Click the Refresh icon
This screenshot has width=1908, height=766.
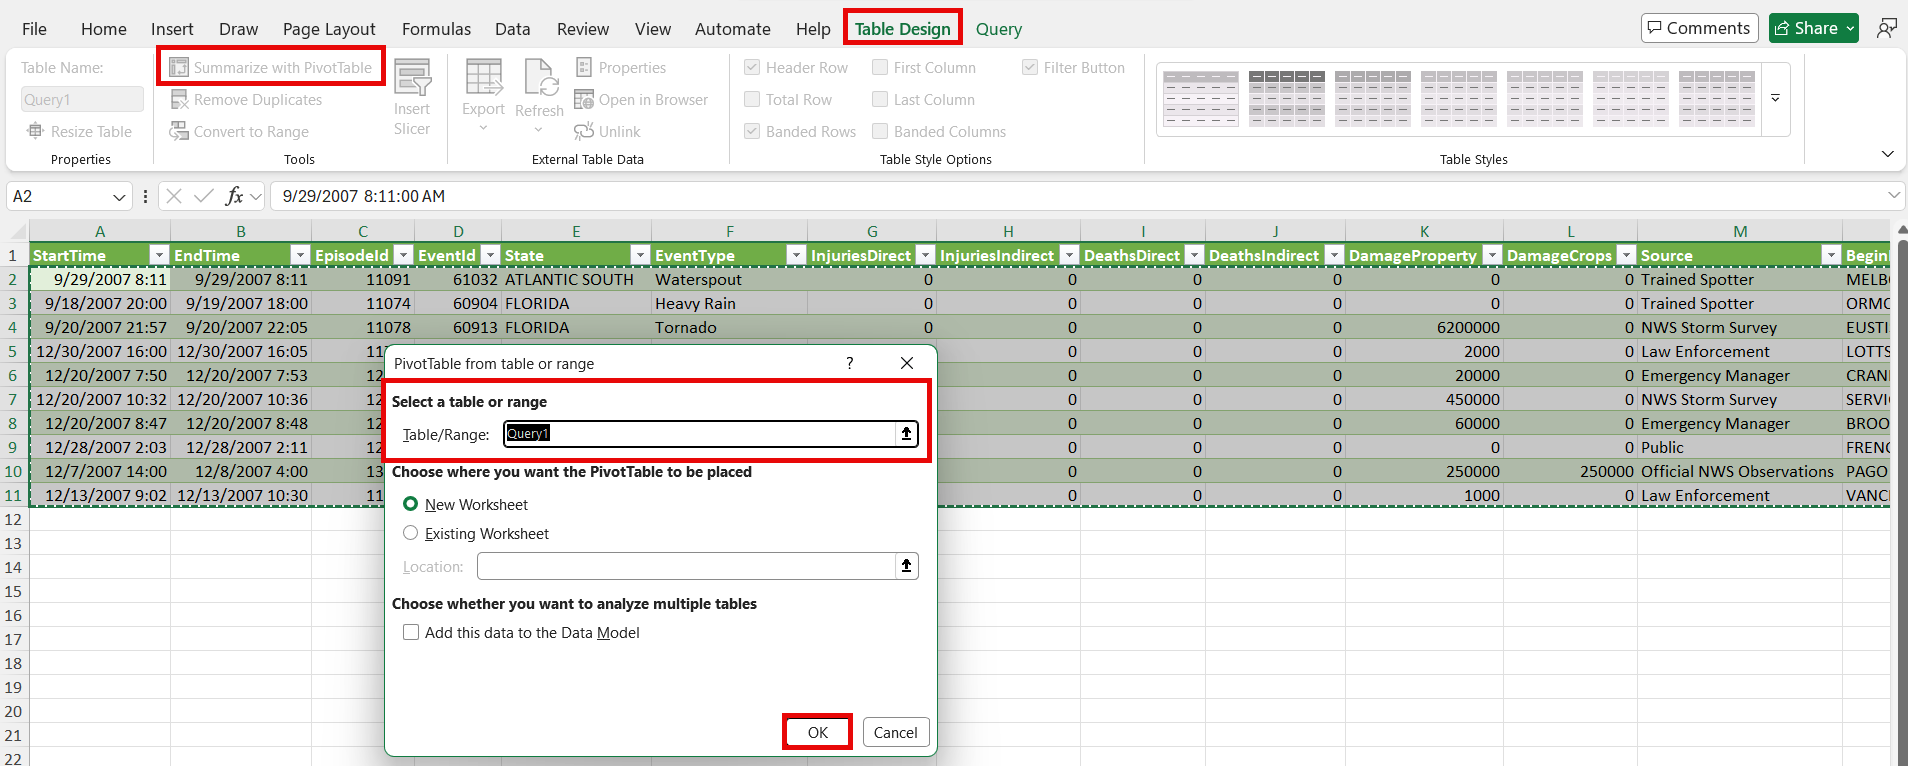click(x=540, y=77)
